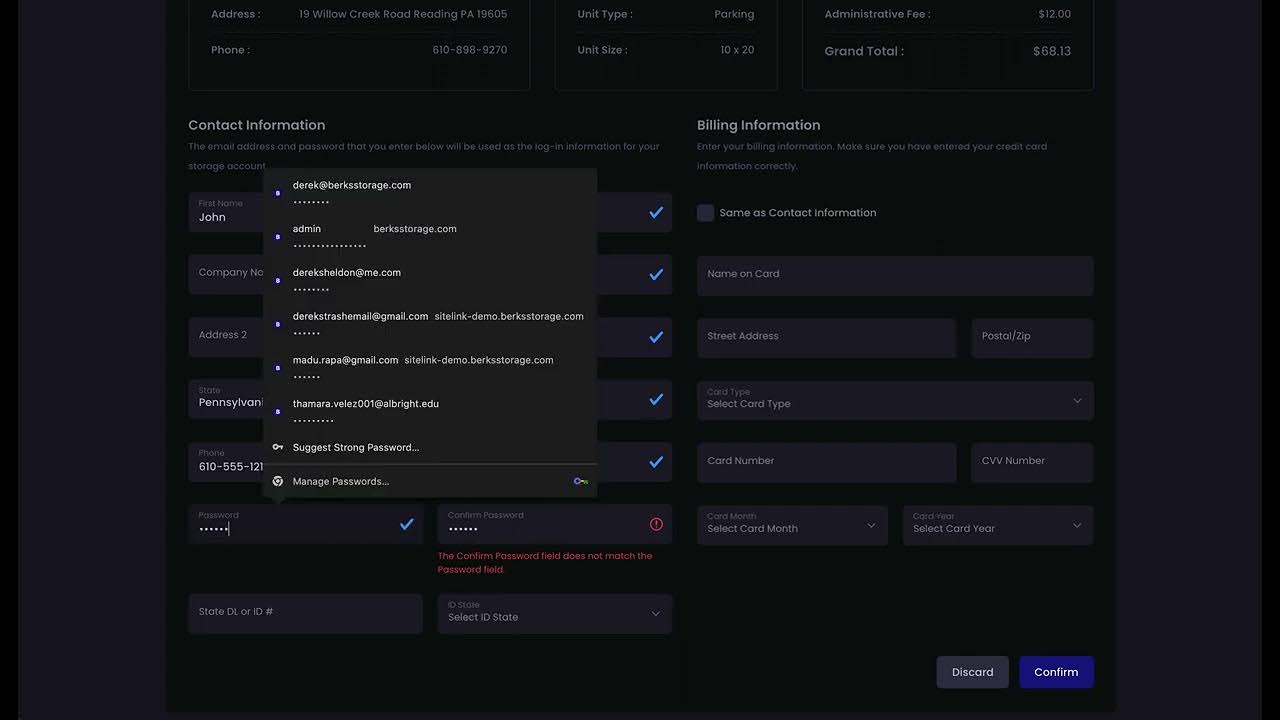
Task: Click Confirm button
Action: tap(1056, 672)
